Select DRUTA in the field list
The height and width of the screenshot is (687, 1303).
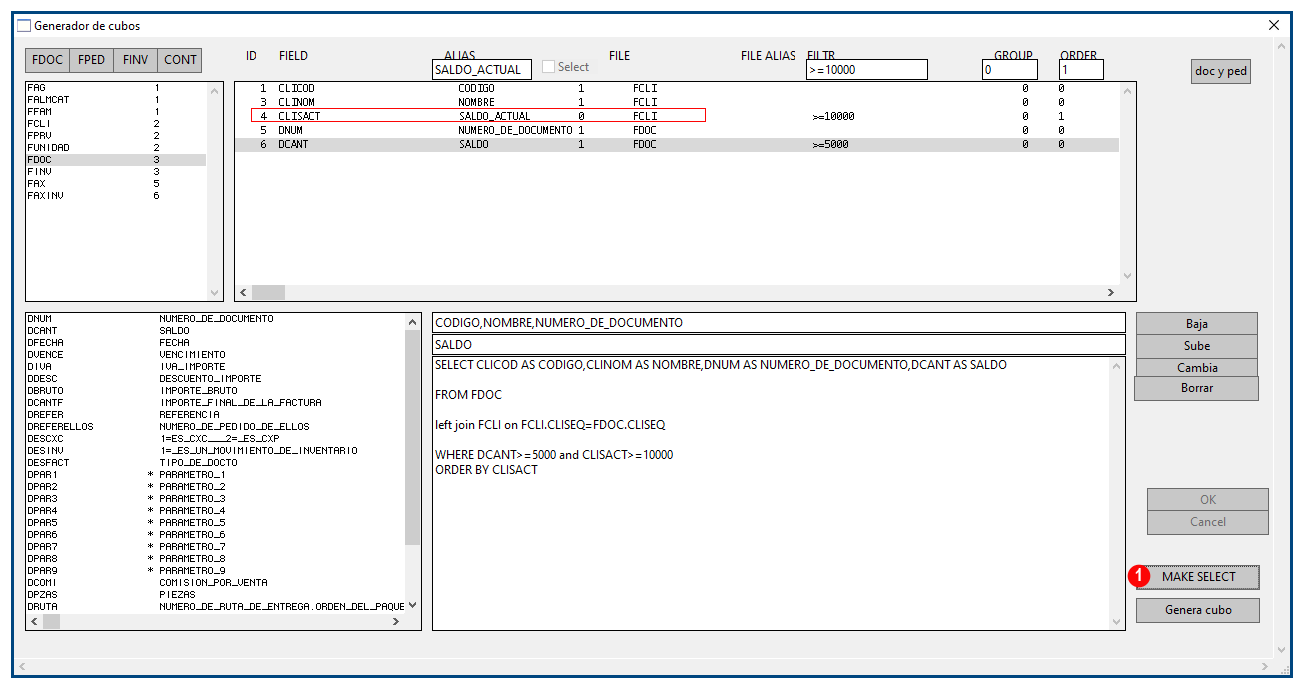click(215, 606)
